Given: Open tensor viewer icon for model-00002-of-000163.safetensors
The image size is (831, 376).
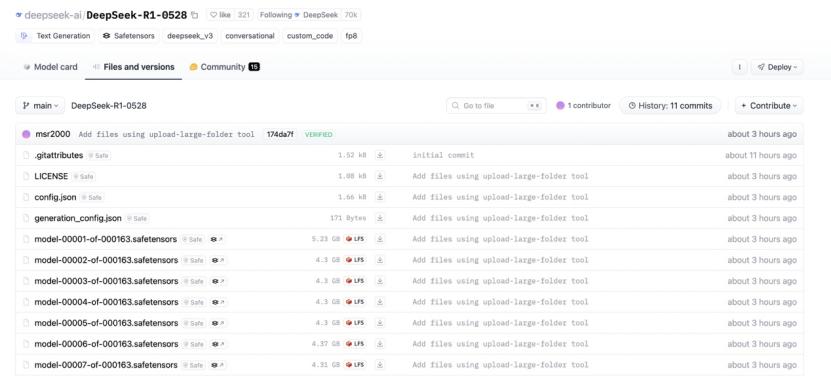Looking at the screenshot, I should pyautogui.click(x=218, y=260).
